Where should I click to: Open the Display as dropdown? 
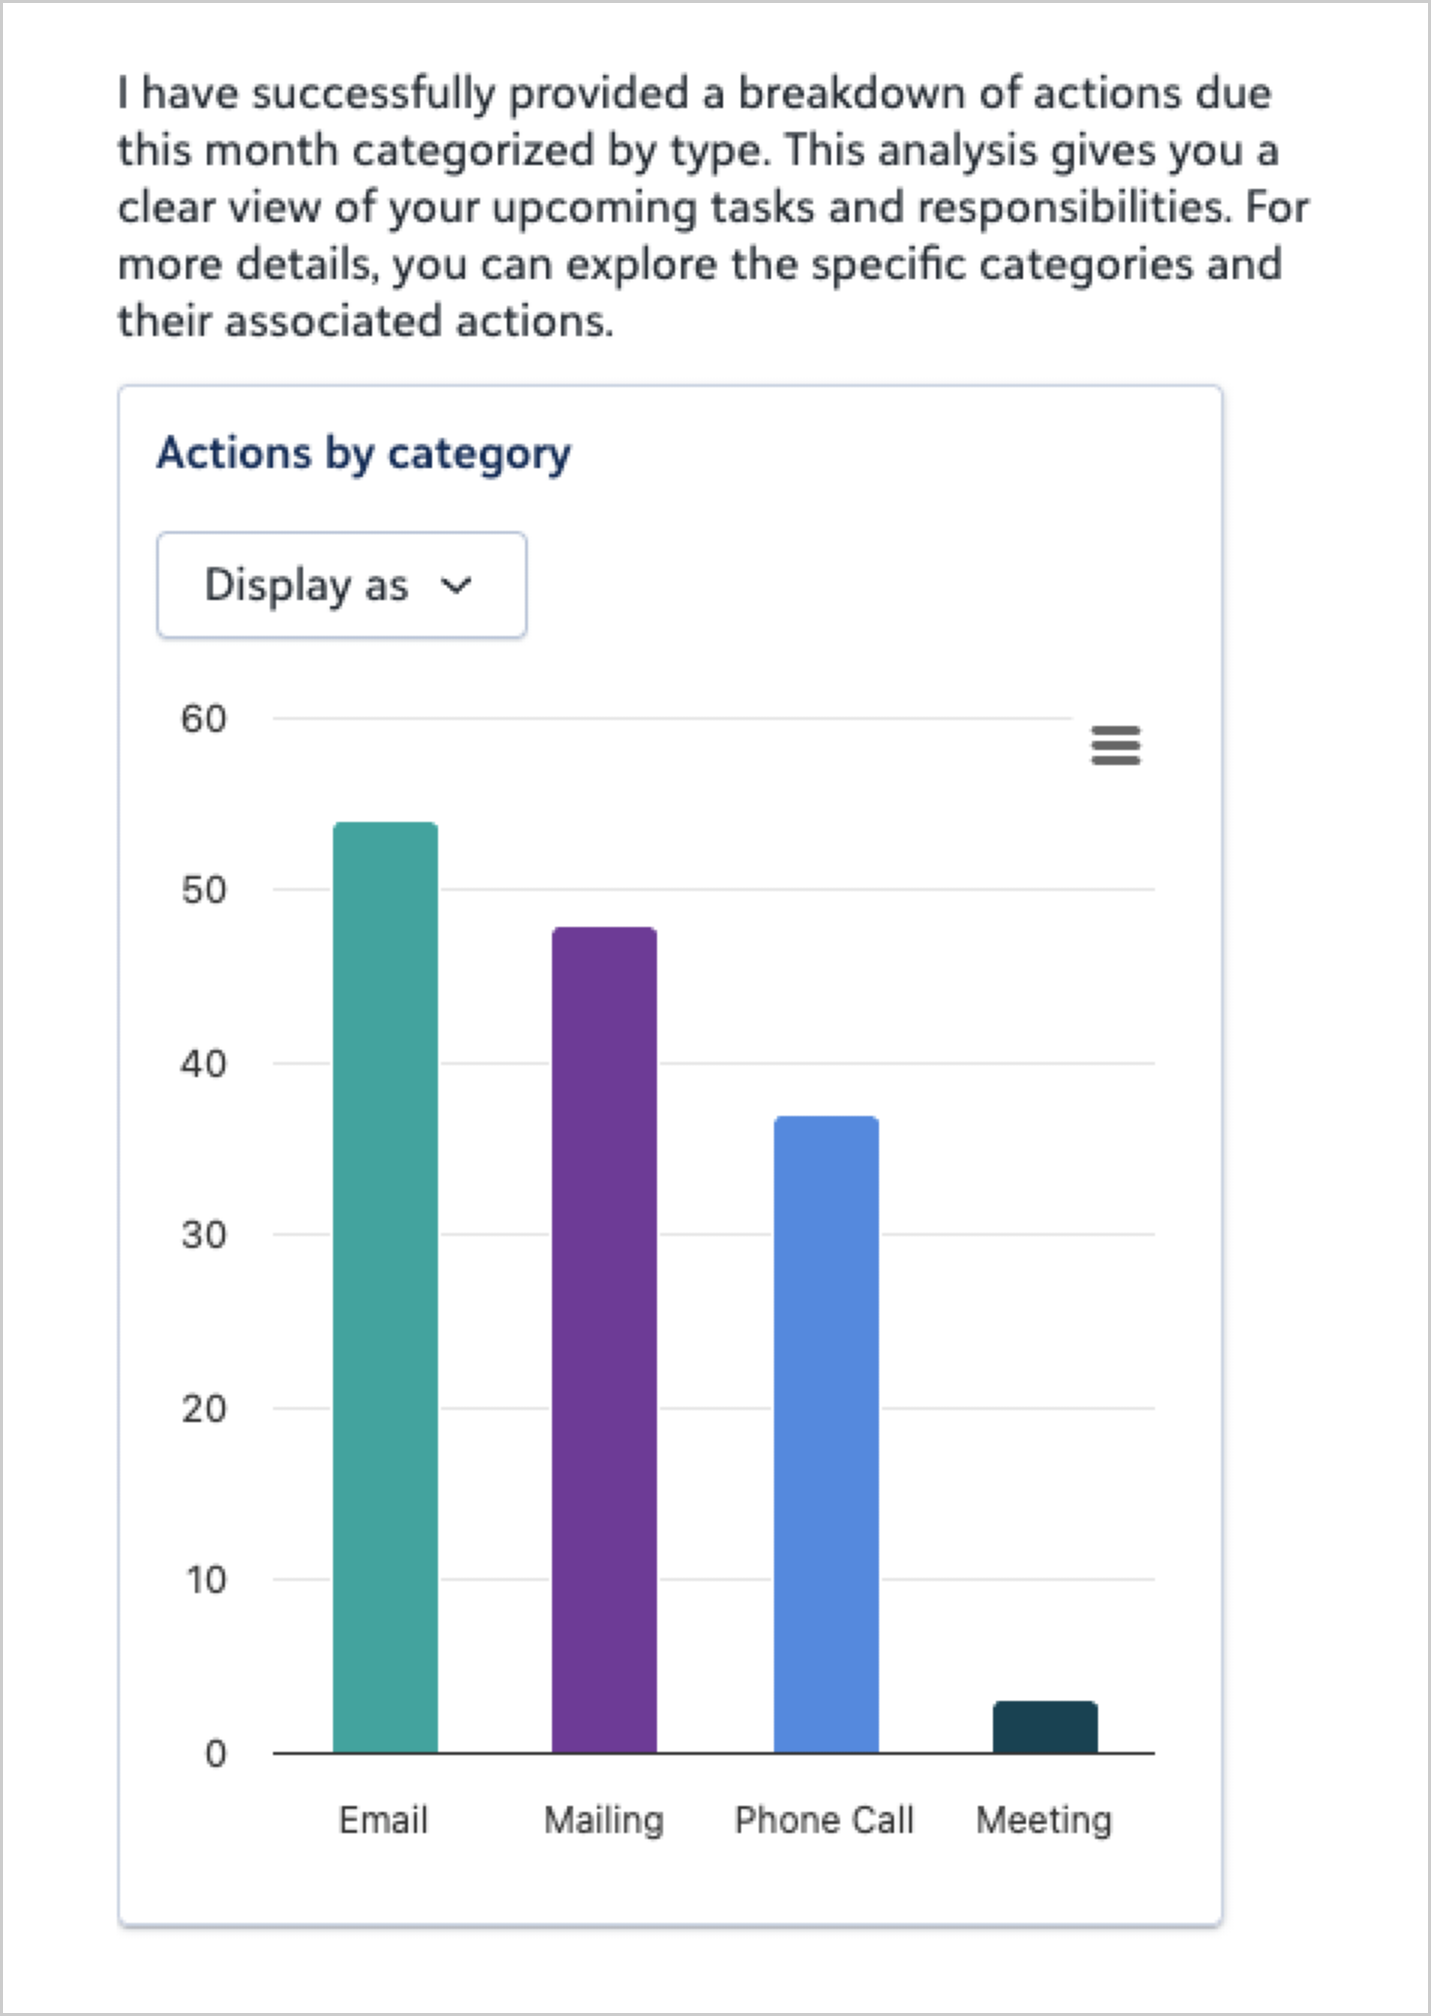click(x=341, y=585)
